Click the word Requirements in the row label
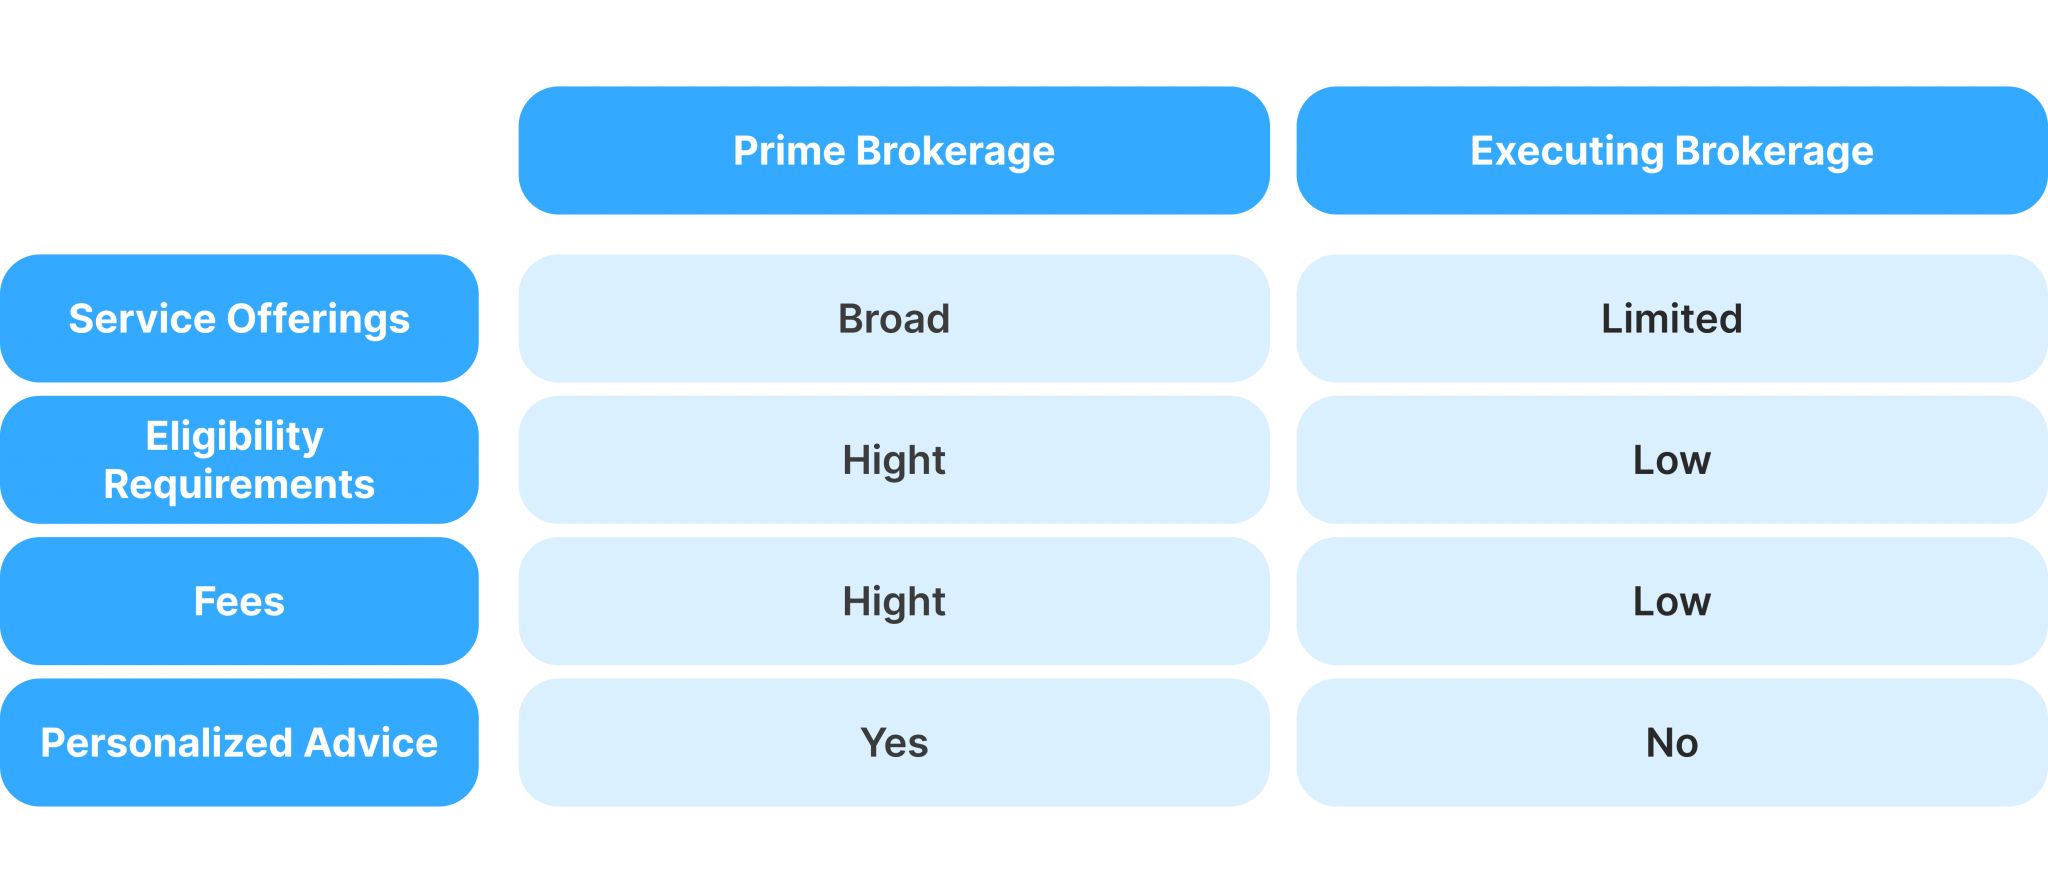This screenshot has width=2048, height=893. click(239, 485)
